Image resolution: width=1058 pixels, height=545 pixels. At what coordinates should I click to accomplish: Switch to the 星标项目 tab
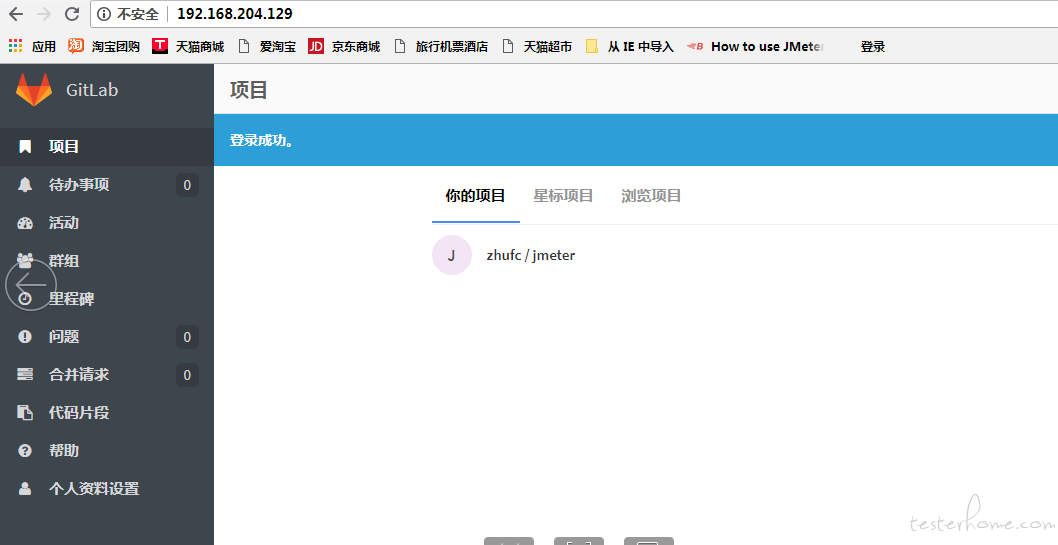(x=563, y=196)
